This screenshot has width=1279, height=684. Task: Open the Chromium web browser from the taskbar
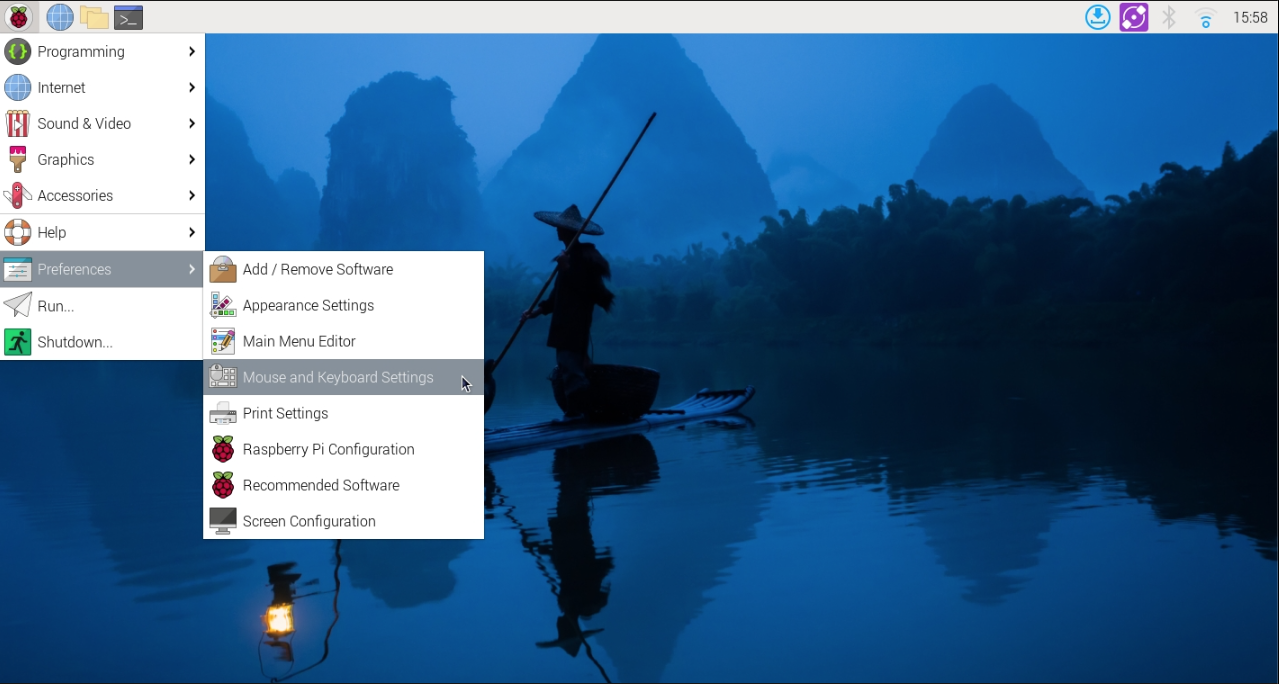[58, 17]
